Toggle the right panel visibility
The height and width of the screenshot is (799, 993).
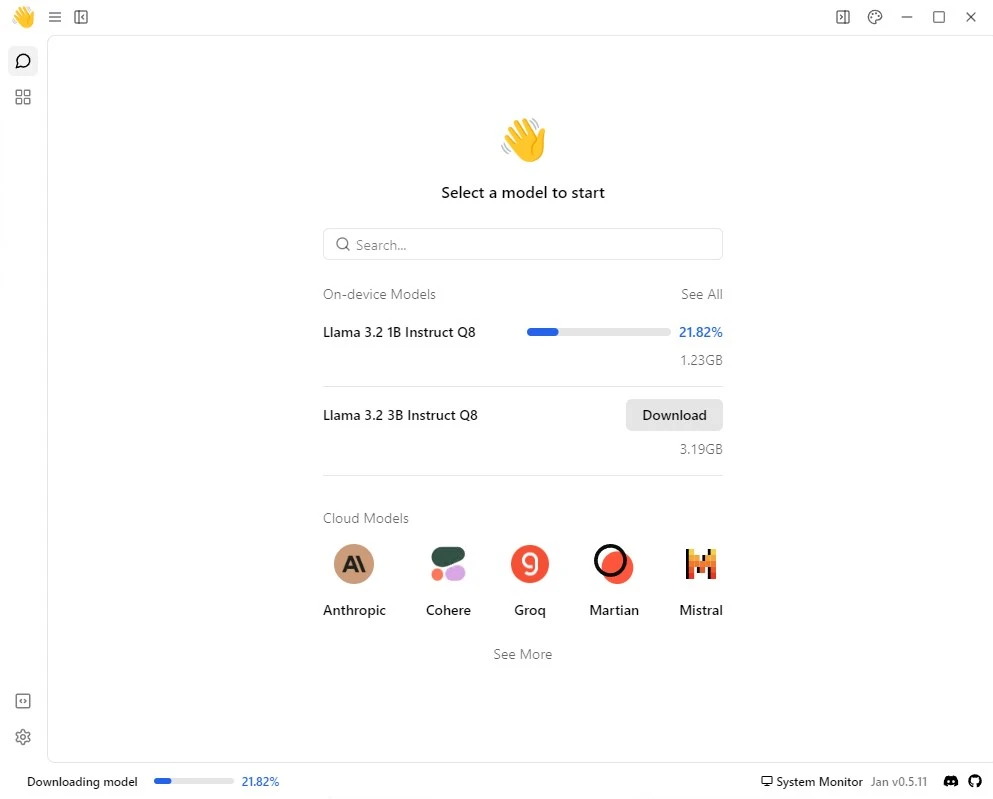coord(843,17)
